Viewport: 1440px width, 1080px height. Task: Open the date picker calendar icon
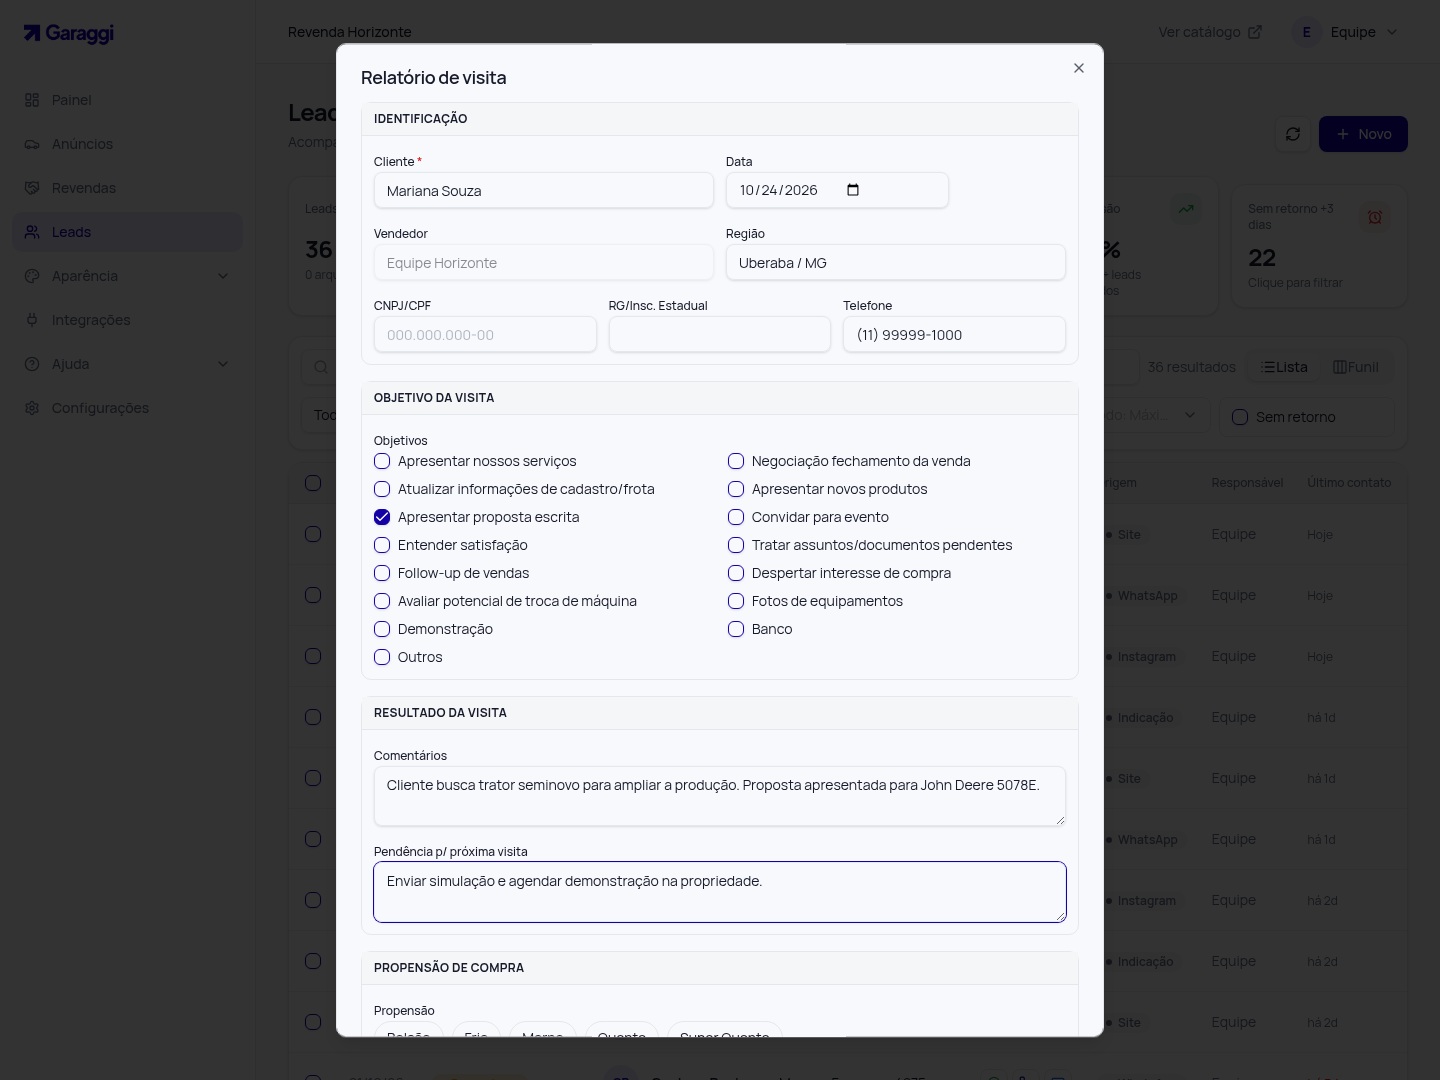click(x=853, y=190)
